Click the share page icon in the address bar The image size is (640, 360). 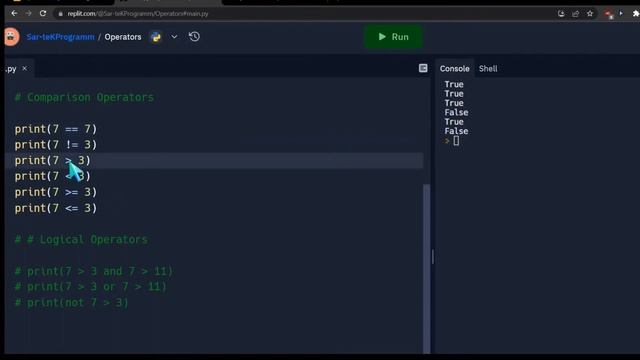pyautogui.click(x=576, y=14)
